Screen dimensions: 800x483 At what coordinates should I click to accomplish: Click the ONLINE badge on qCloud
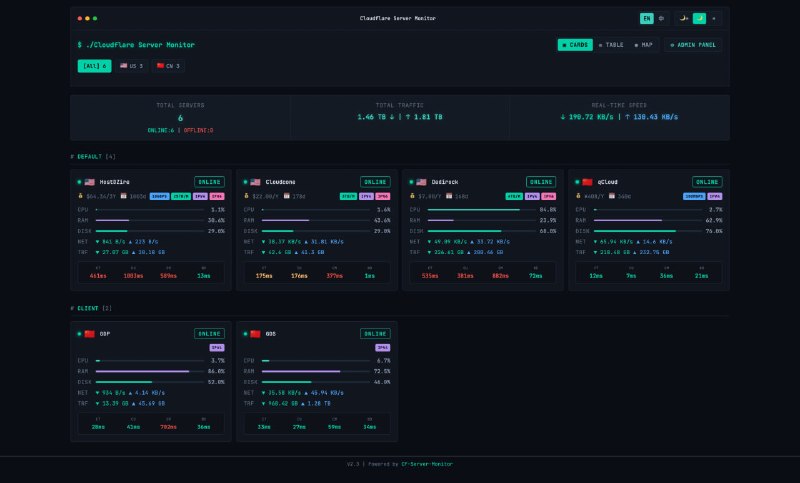(707, 182)
